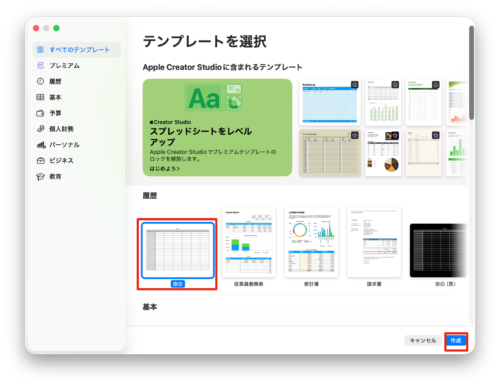The width and height of the screenshot is (500, 387).
Task: Choose the 従業員勤務表 template thumbnail
Action: 249,242
